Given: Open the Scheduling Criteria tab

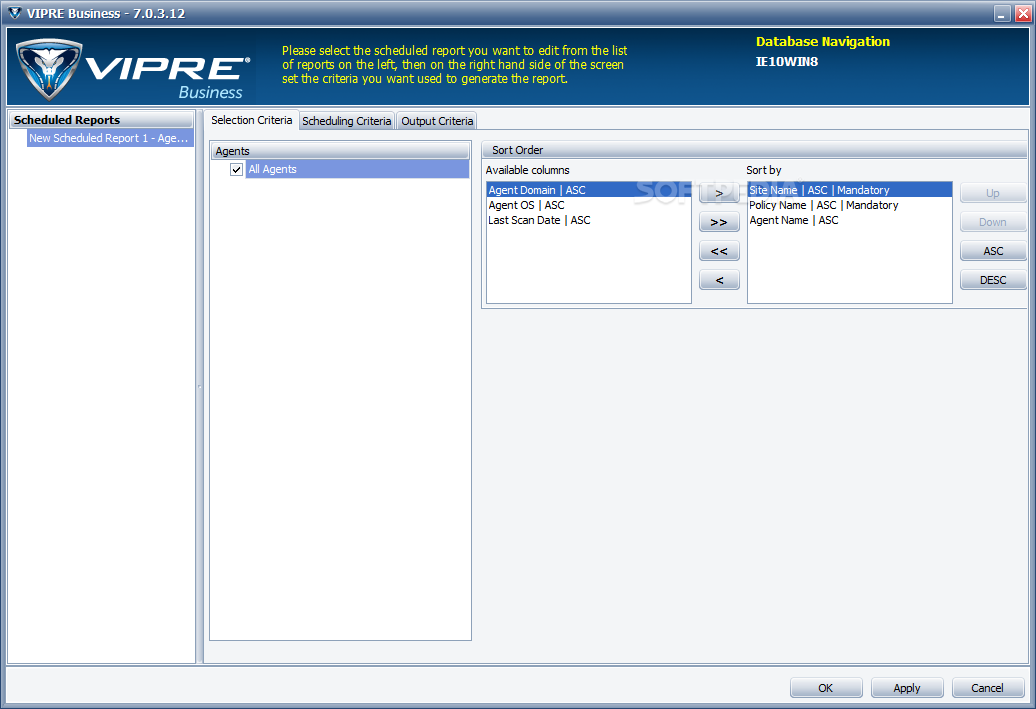Looking at the screenshot, I should point(347,121).
